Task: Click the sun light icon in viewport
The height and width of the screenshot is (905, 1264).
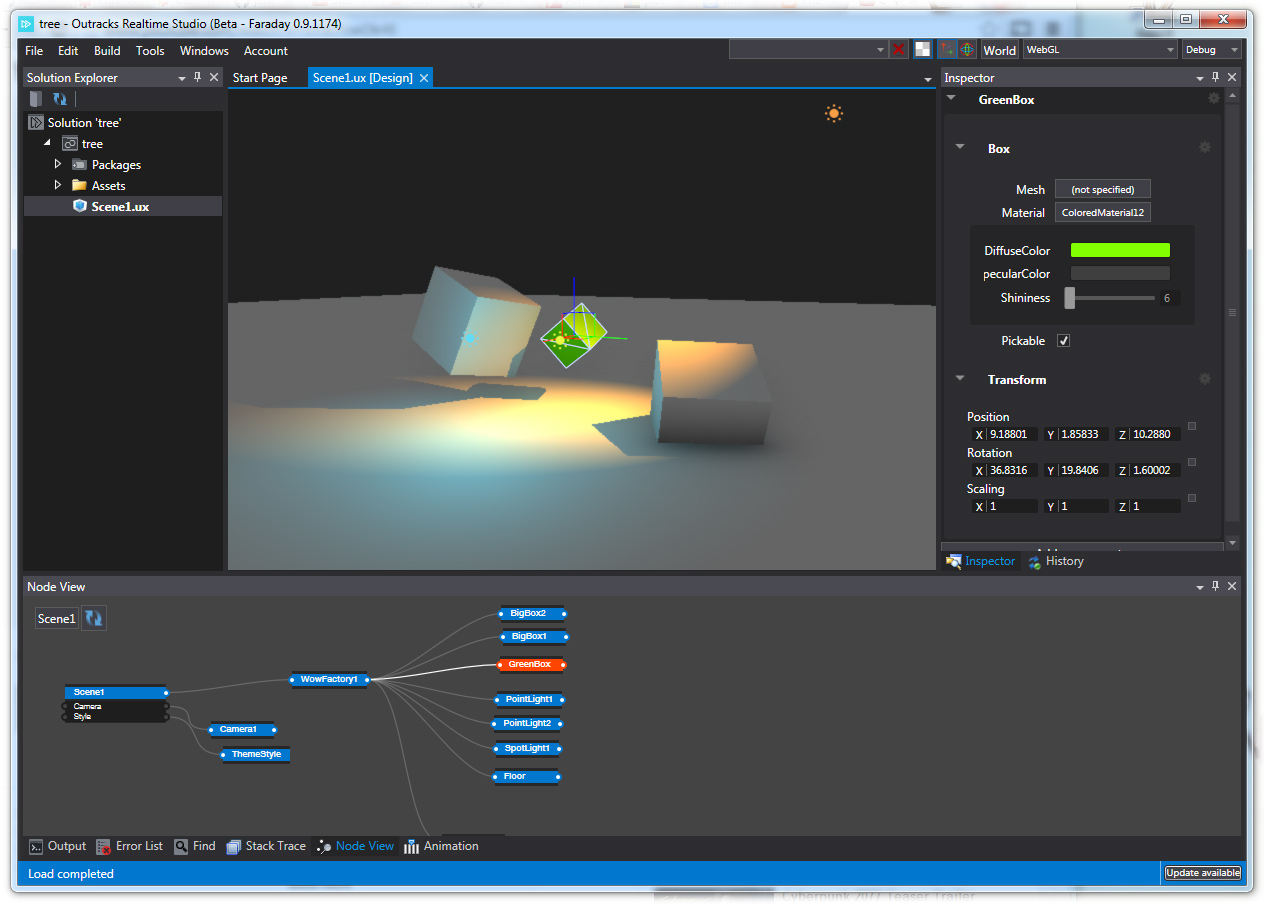Action: (834, 114)
